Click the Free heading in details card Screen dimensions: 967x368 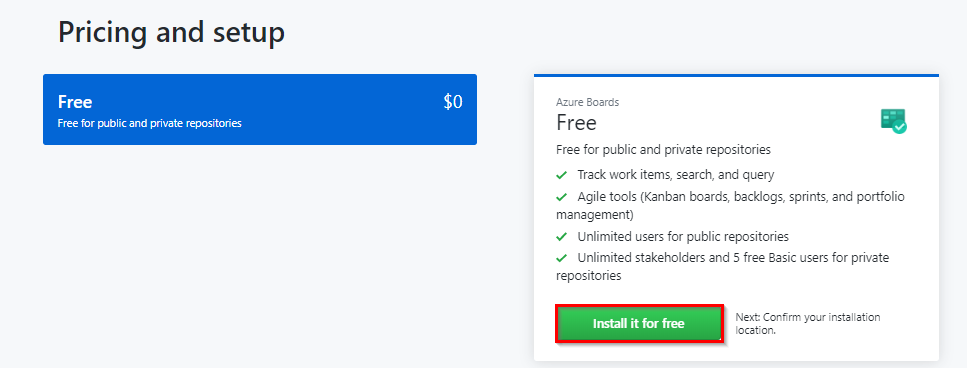(576, 123)
